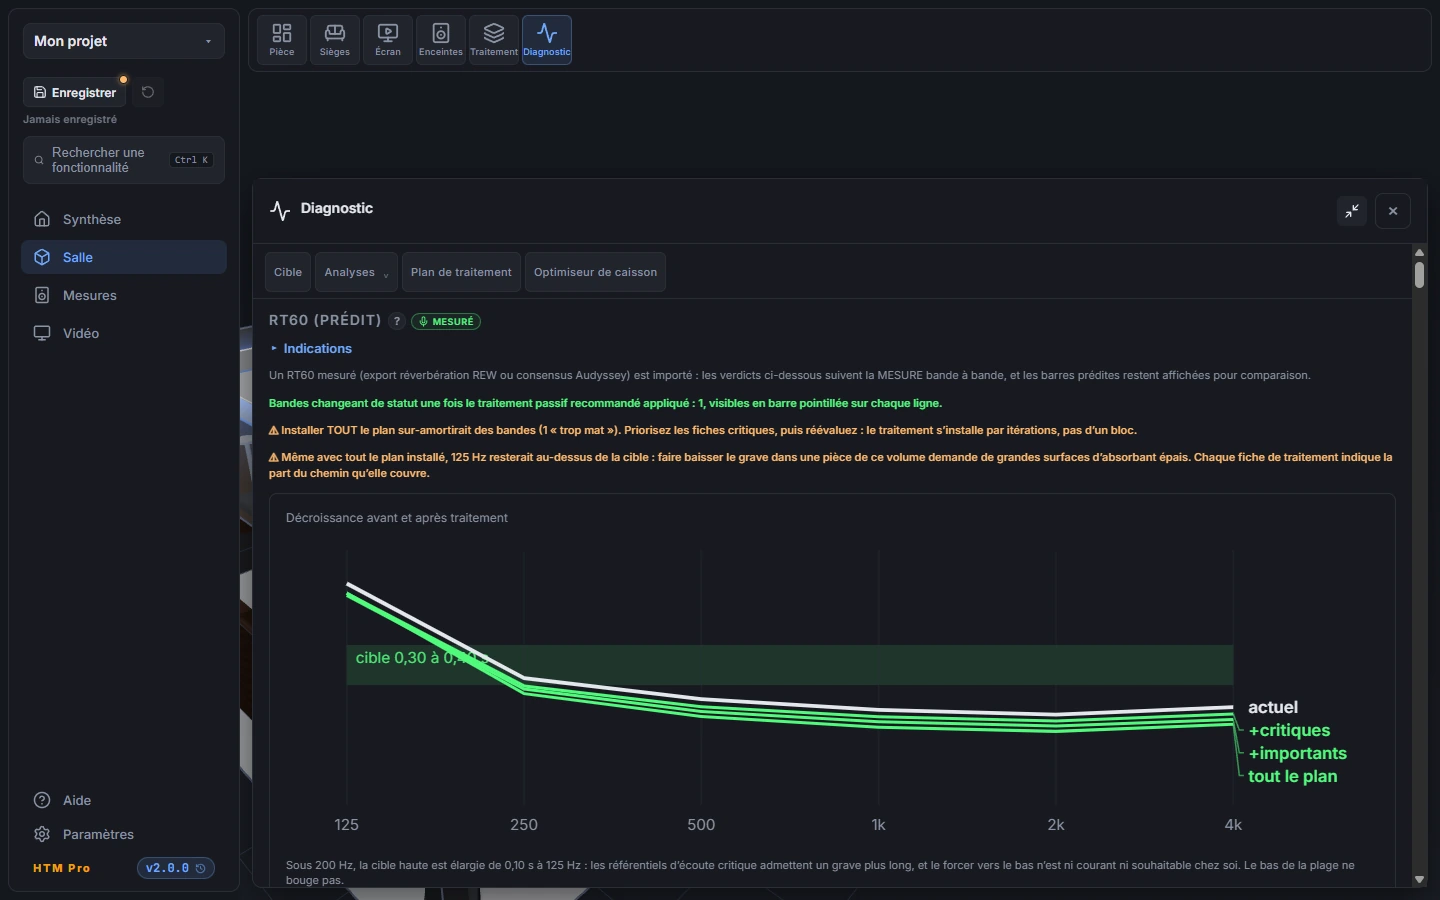1440x900 pixels.
Task: Click the MESURÉ badge
Action: tap(446, 321)
